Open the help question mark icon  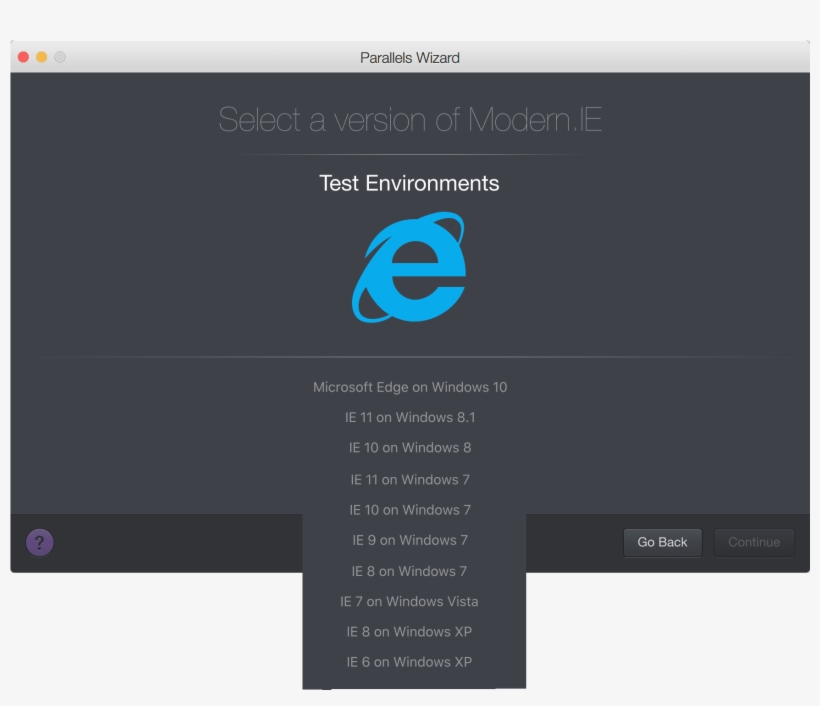(x=39, y=542)
